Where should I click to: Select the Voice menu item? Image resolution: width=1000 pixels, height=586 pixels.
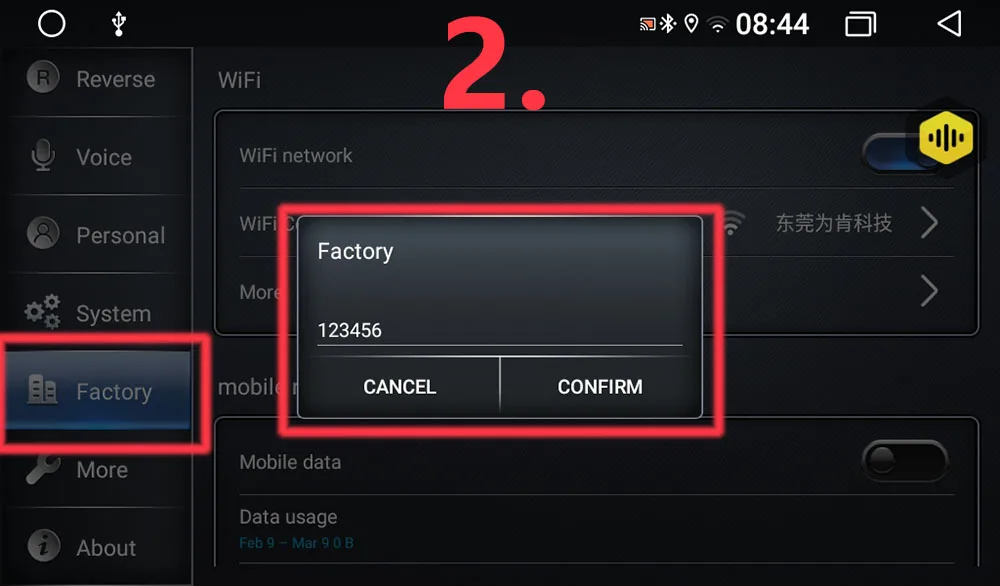99,157
